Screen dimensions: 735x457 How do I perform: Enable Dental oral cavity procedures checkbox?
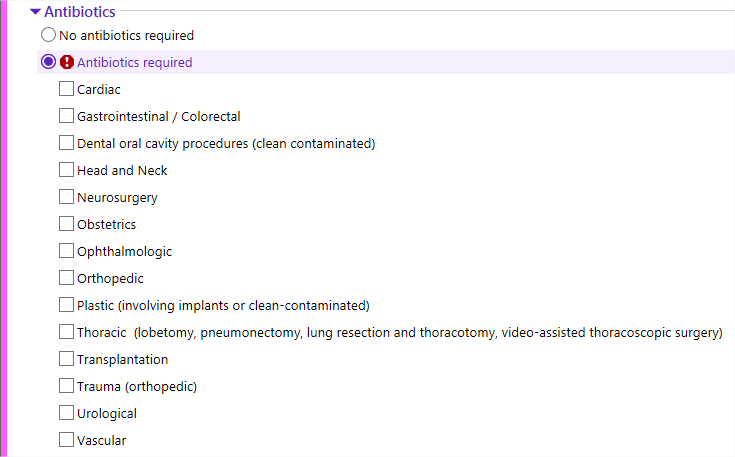point(66,143)
